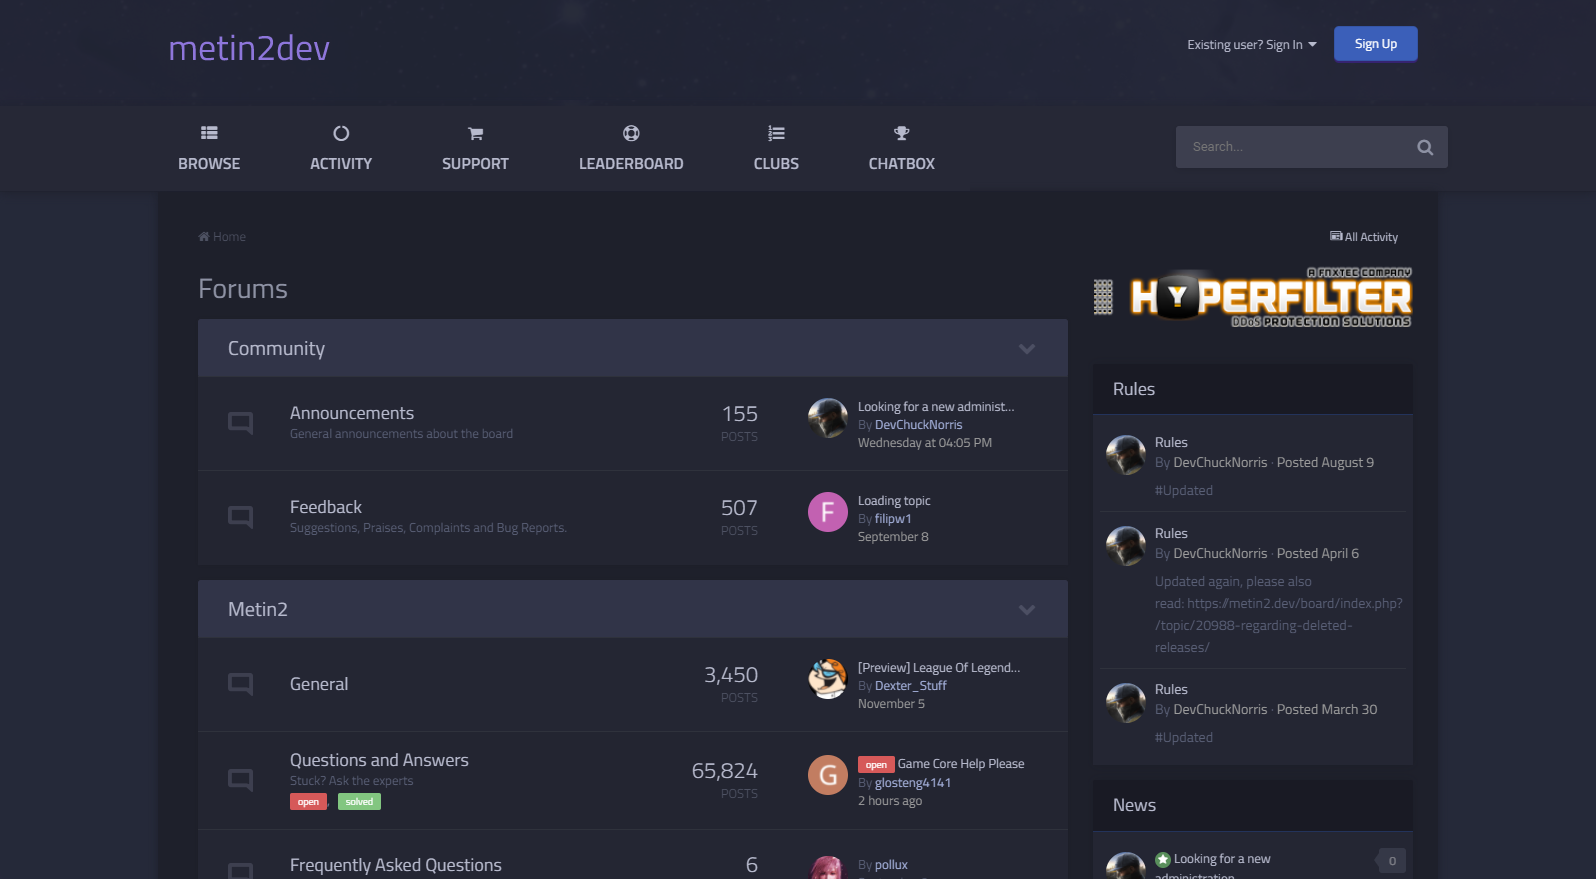Click the Questions and Answers forum icon
The width and height of the screenshot is (1596, 879).
[240, 779]
